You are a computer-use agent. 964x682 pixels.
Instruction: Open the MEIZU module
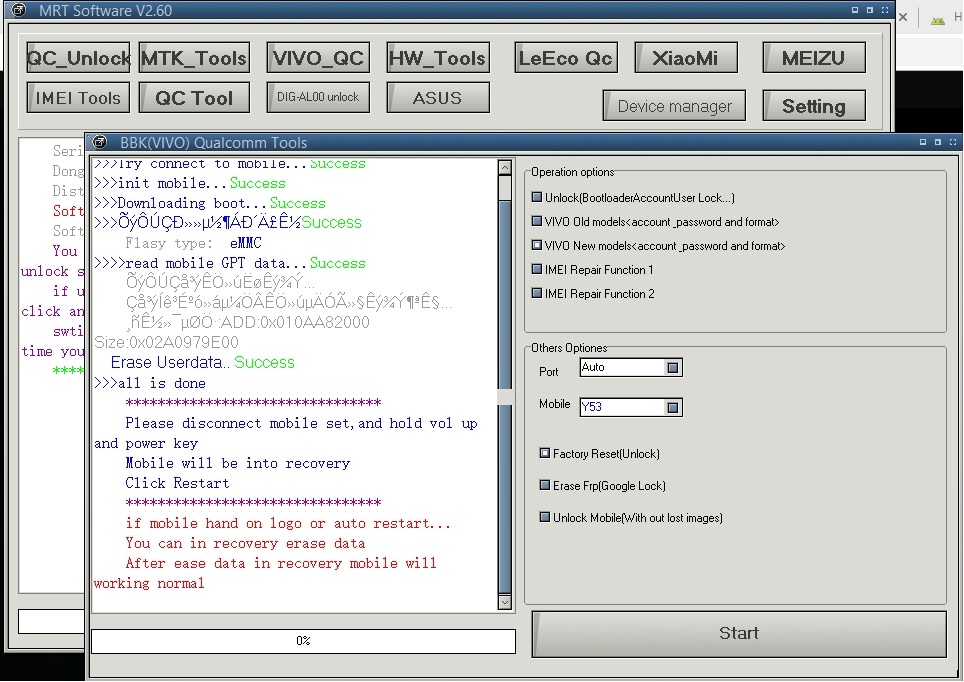814,58
